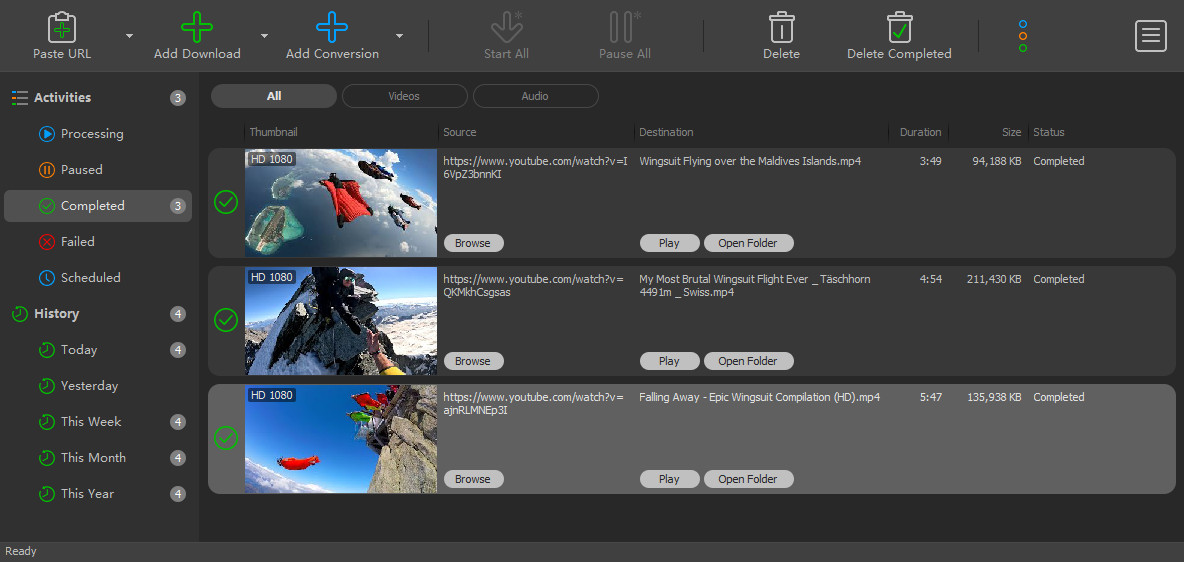
Task: Click the green Add Download plus icon
Action: tap(197, 27)
